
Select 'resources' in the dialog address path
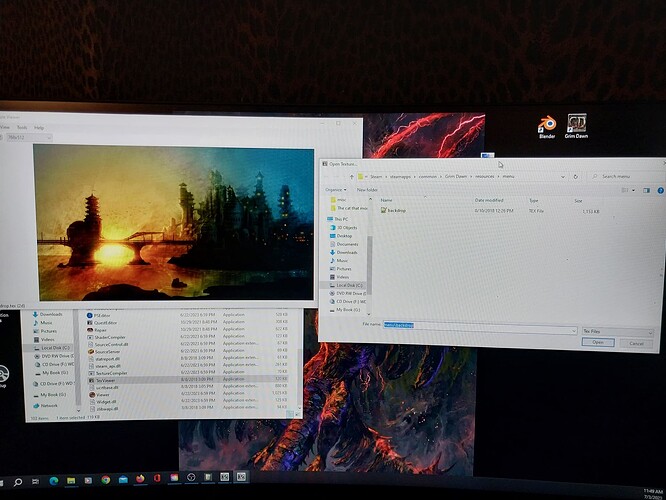tap(485, 176)
